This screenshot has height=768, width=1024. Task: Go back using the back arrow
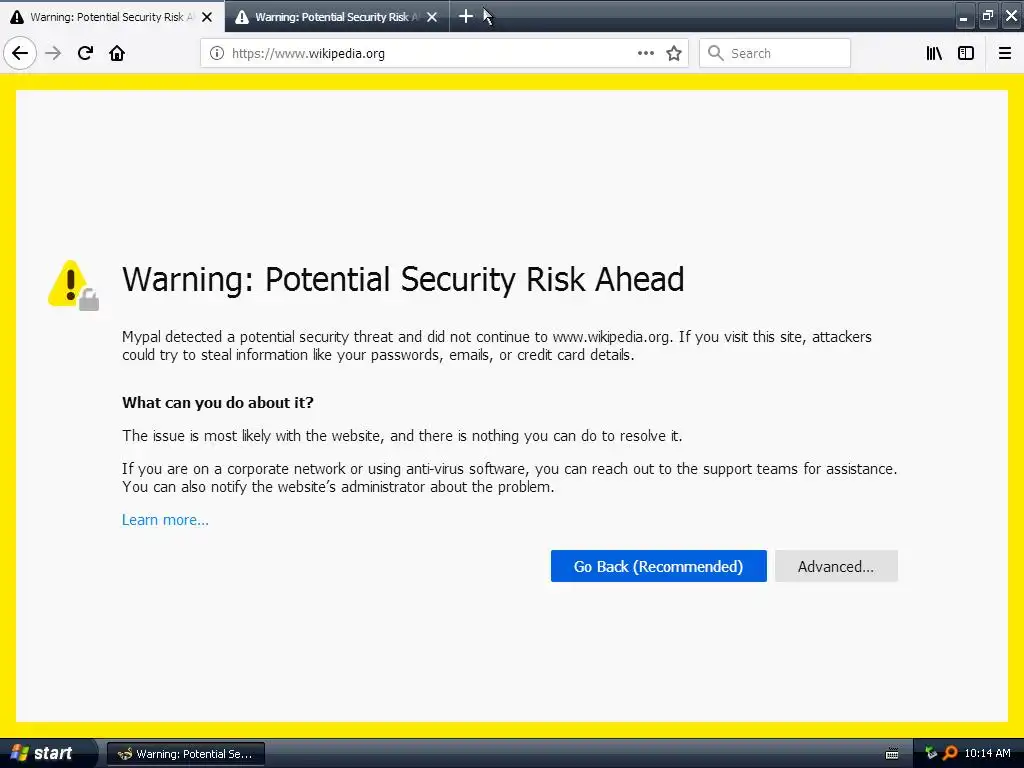click(x=20, y=54)
